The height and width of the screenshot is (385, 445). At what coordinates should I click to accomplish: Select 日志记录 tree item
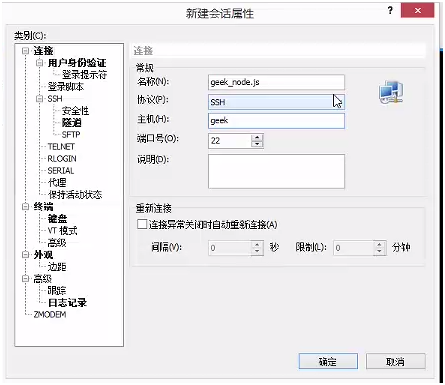pos(67,303)
